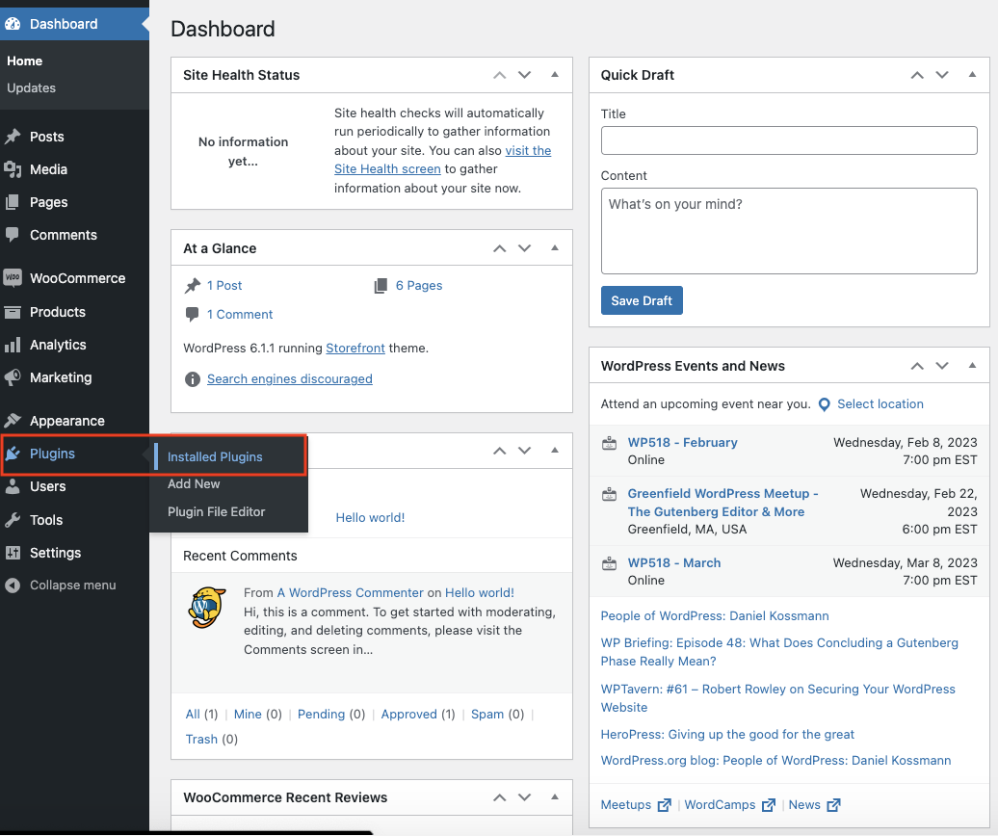Image resolution: width=998 pixels, height=836 pixels.
Task: Click the News external link icon
Action: pos(834,805)
